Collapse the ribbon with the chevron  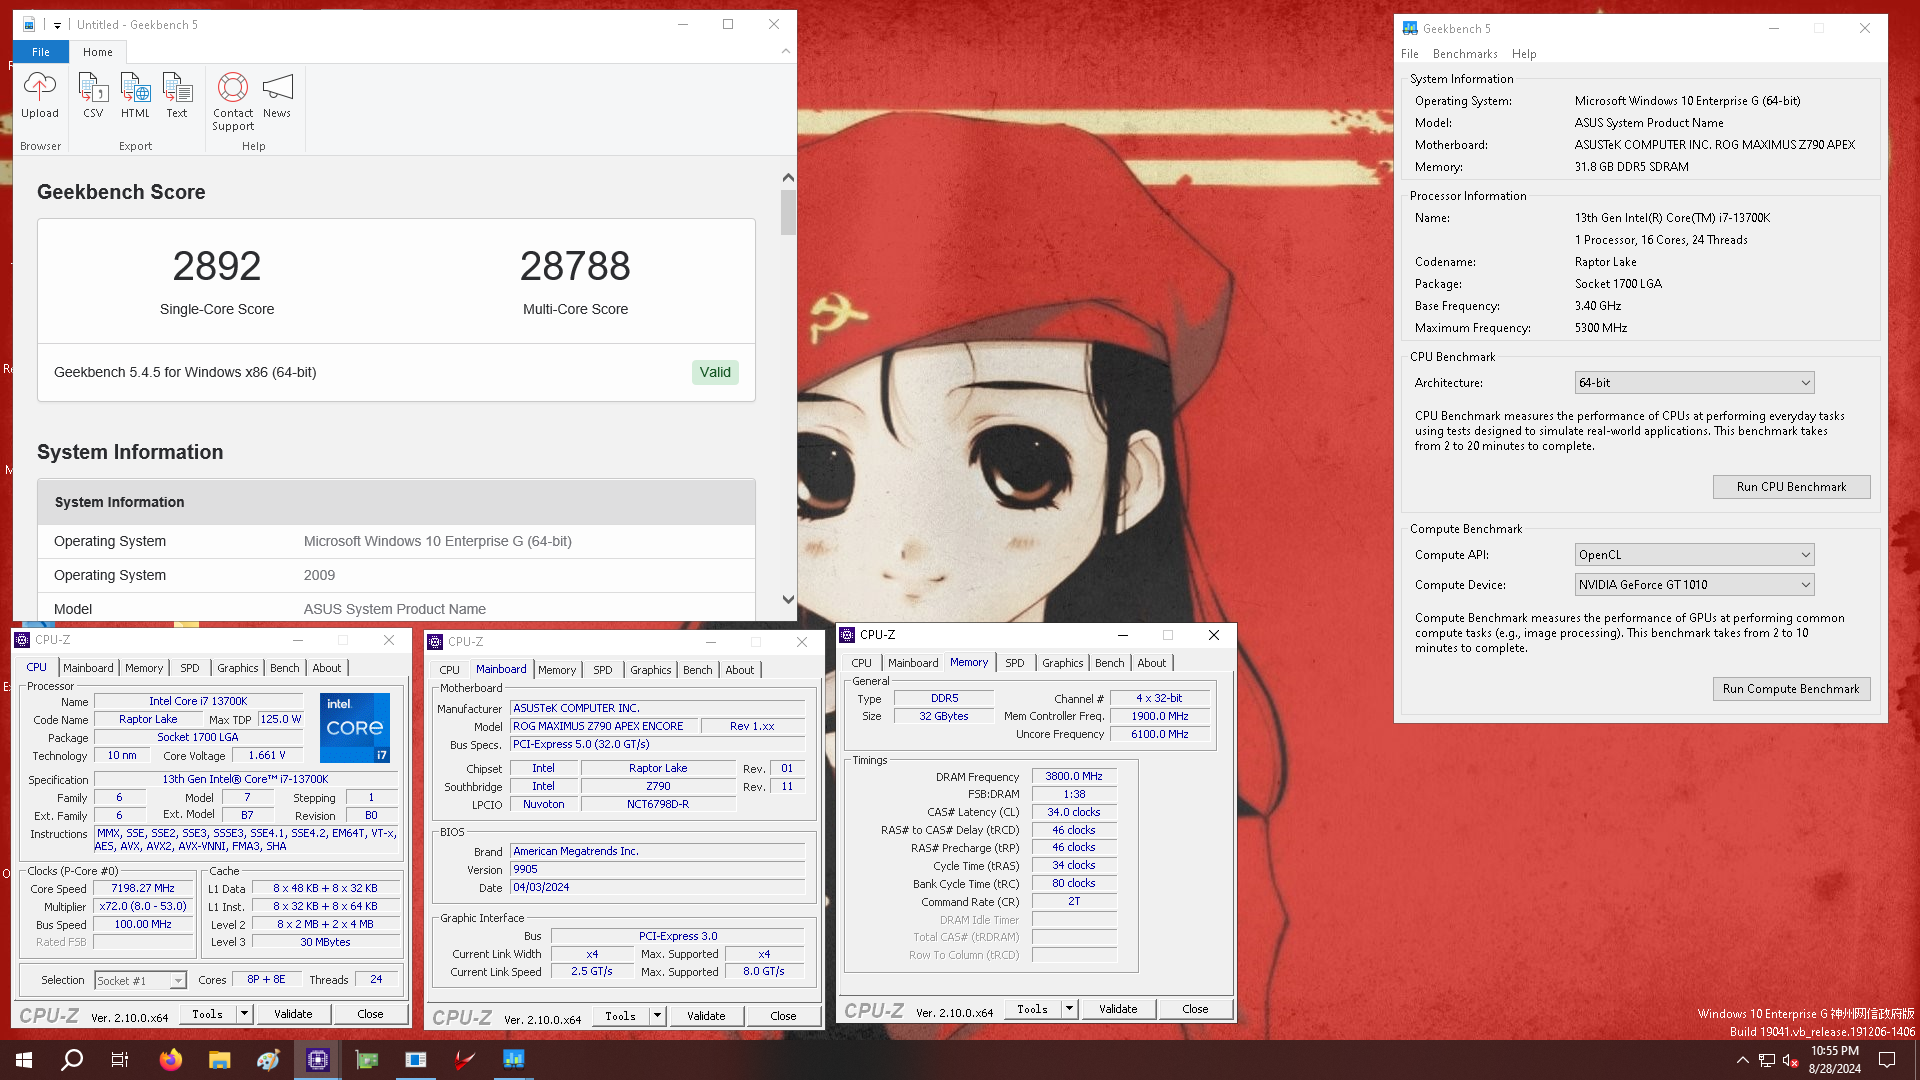coord(786,51)
